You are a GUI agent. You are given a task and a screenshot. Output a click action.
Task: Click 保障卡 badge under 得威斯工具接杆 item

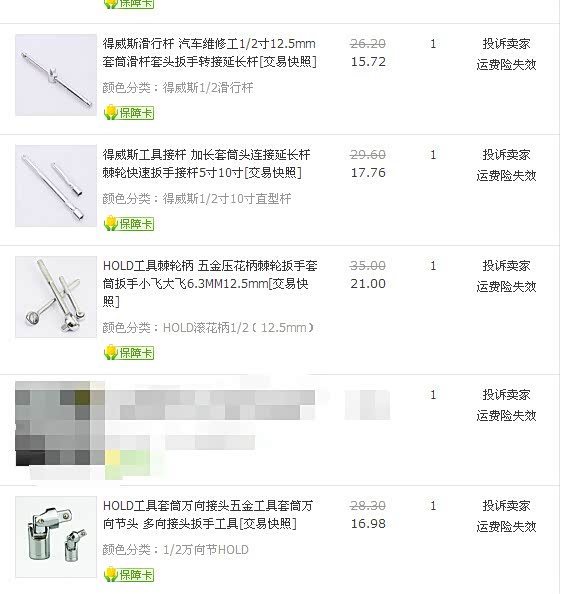pos(129,224)
